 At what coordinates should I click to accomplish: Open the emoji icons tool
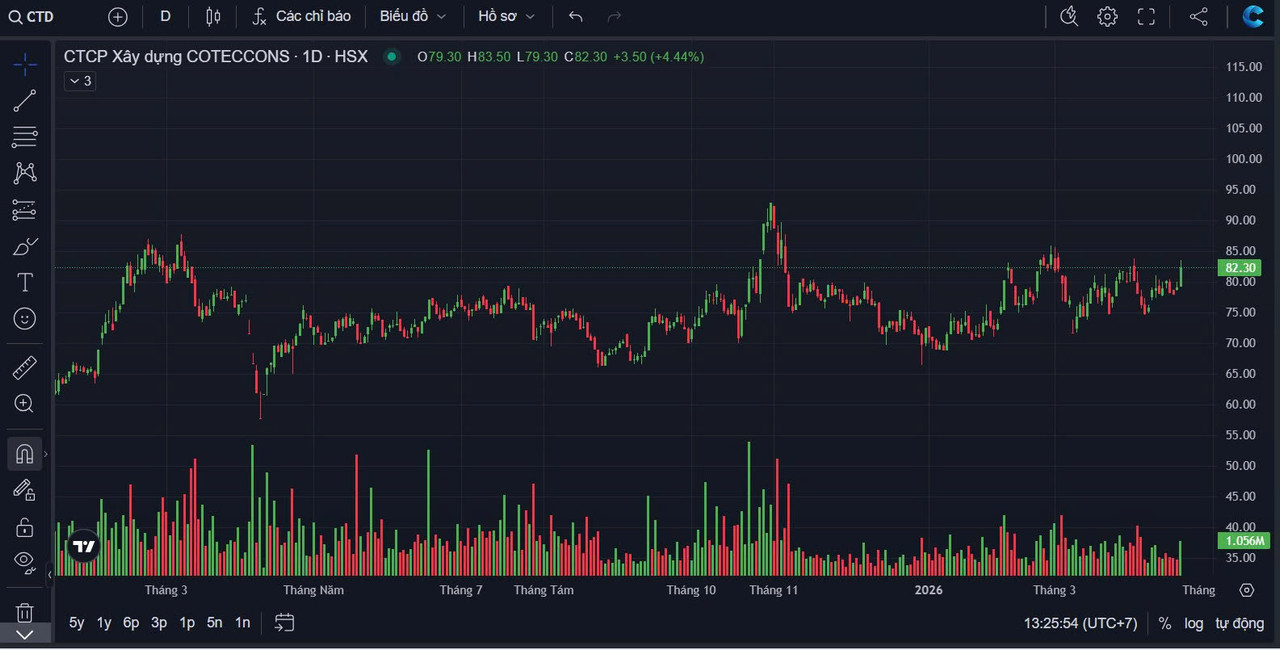point(25,319)
